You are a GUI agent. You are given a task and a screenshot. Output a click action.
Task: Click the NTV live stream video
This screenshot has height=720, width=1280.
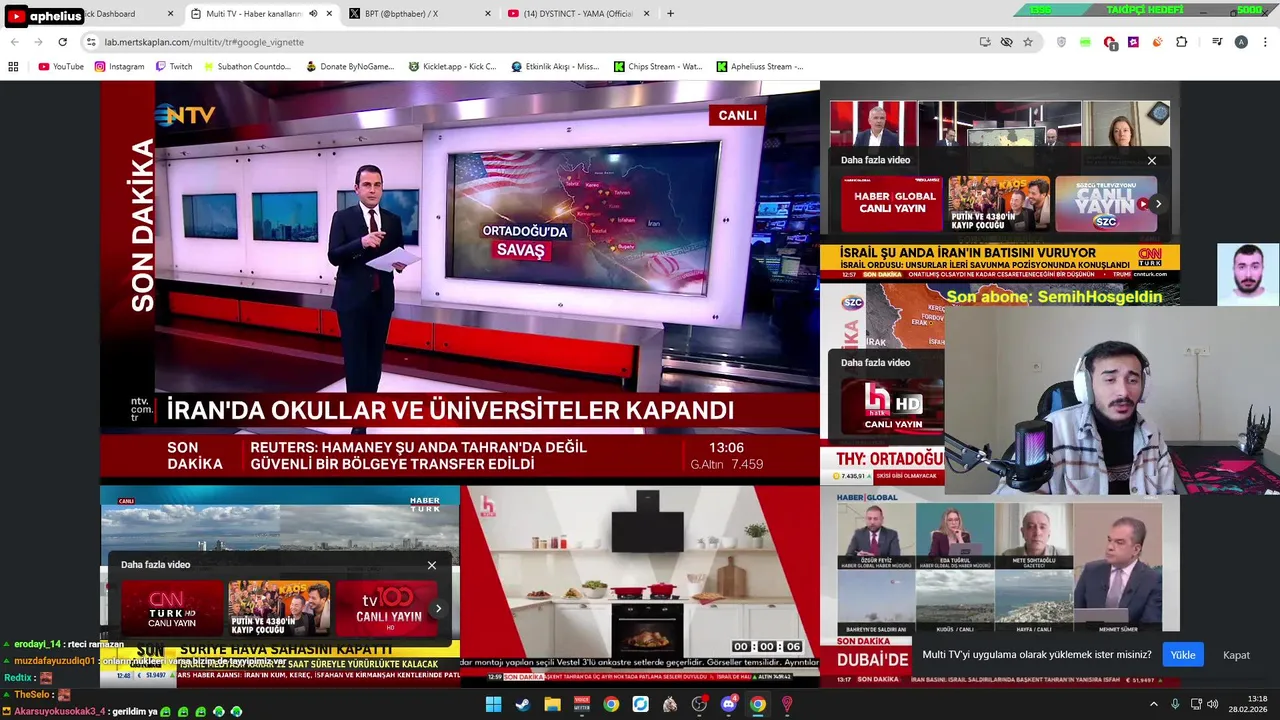point(460,282)
